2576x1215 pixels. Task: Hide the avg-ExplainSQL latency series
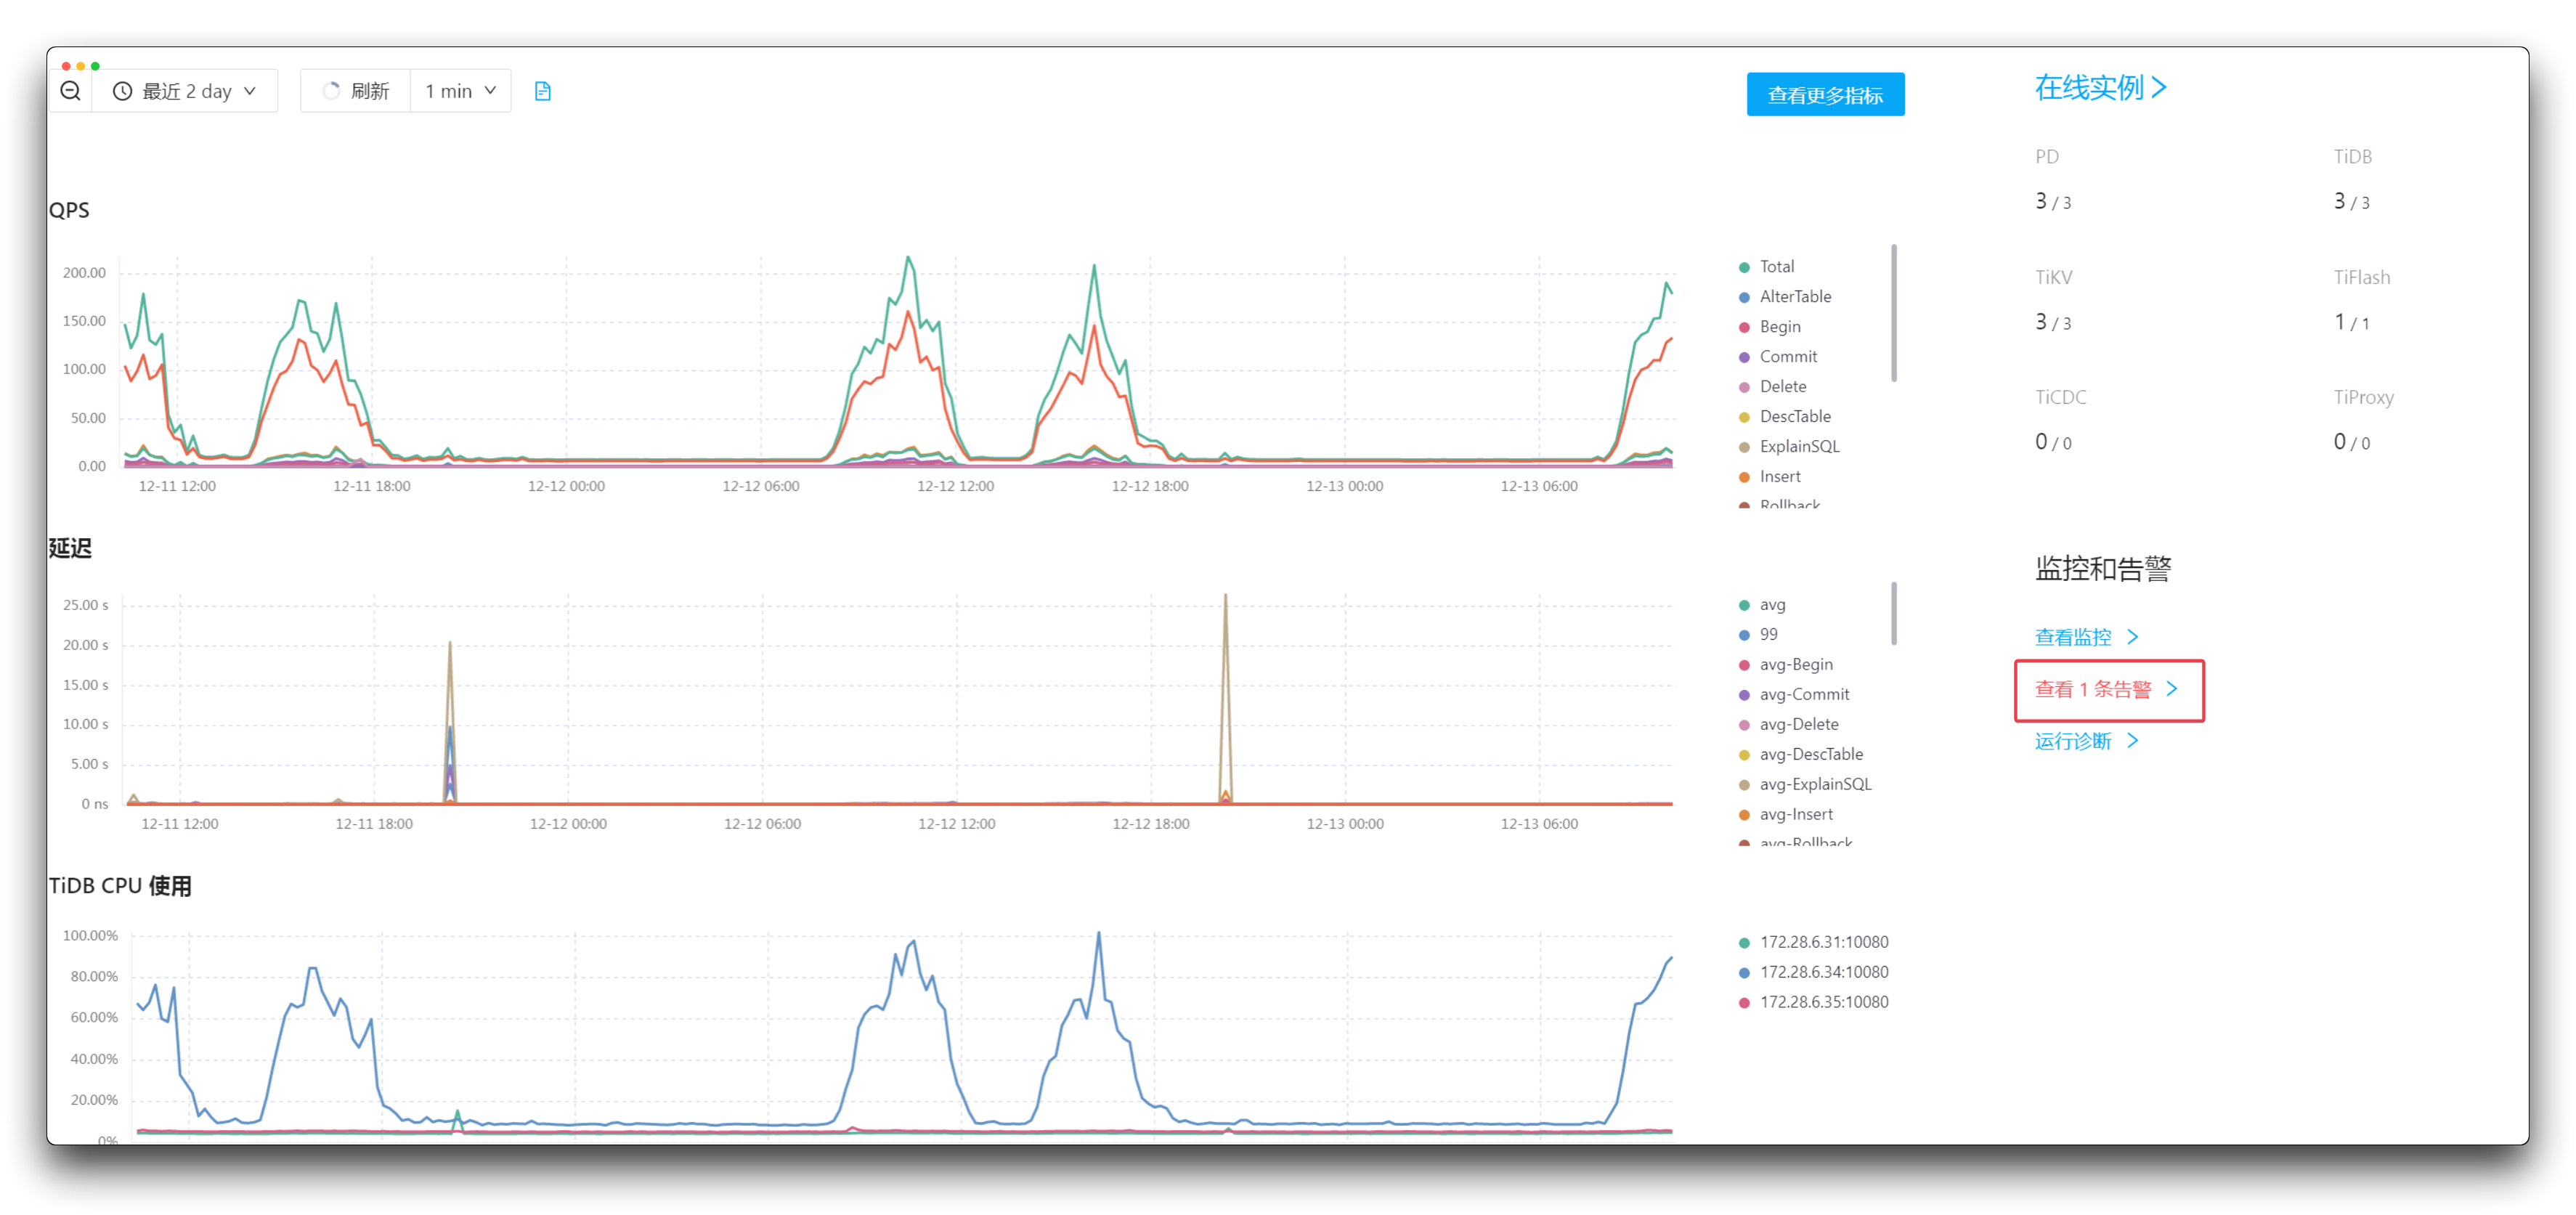tap(1814, 785)
